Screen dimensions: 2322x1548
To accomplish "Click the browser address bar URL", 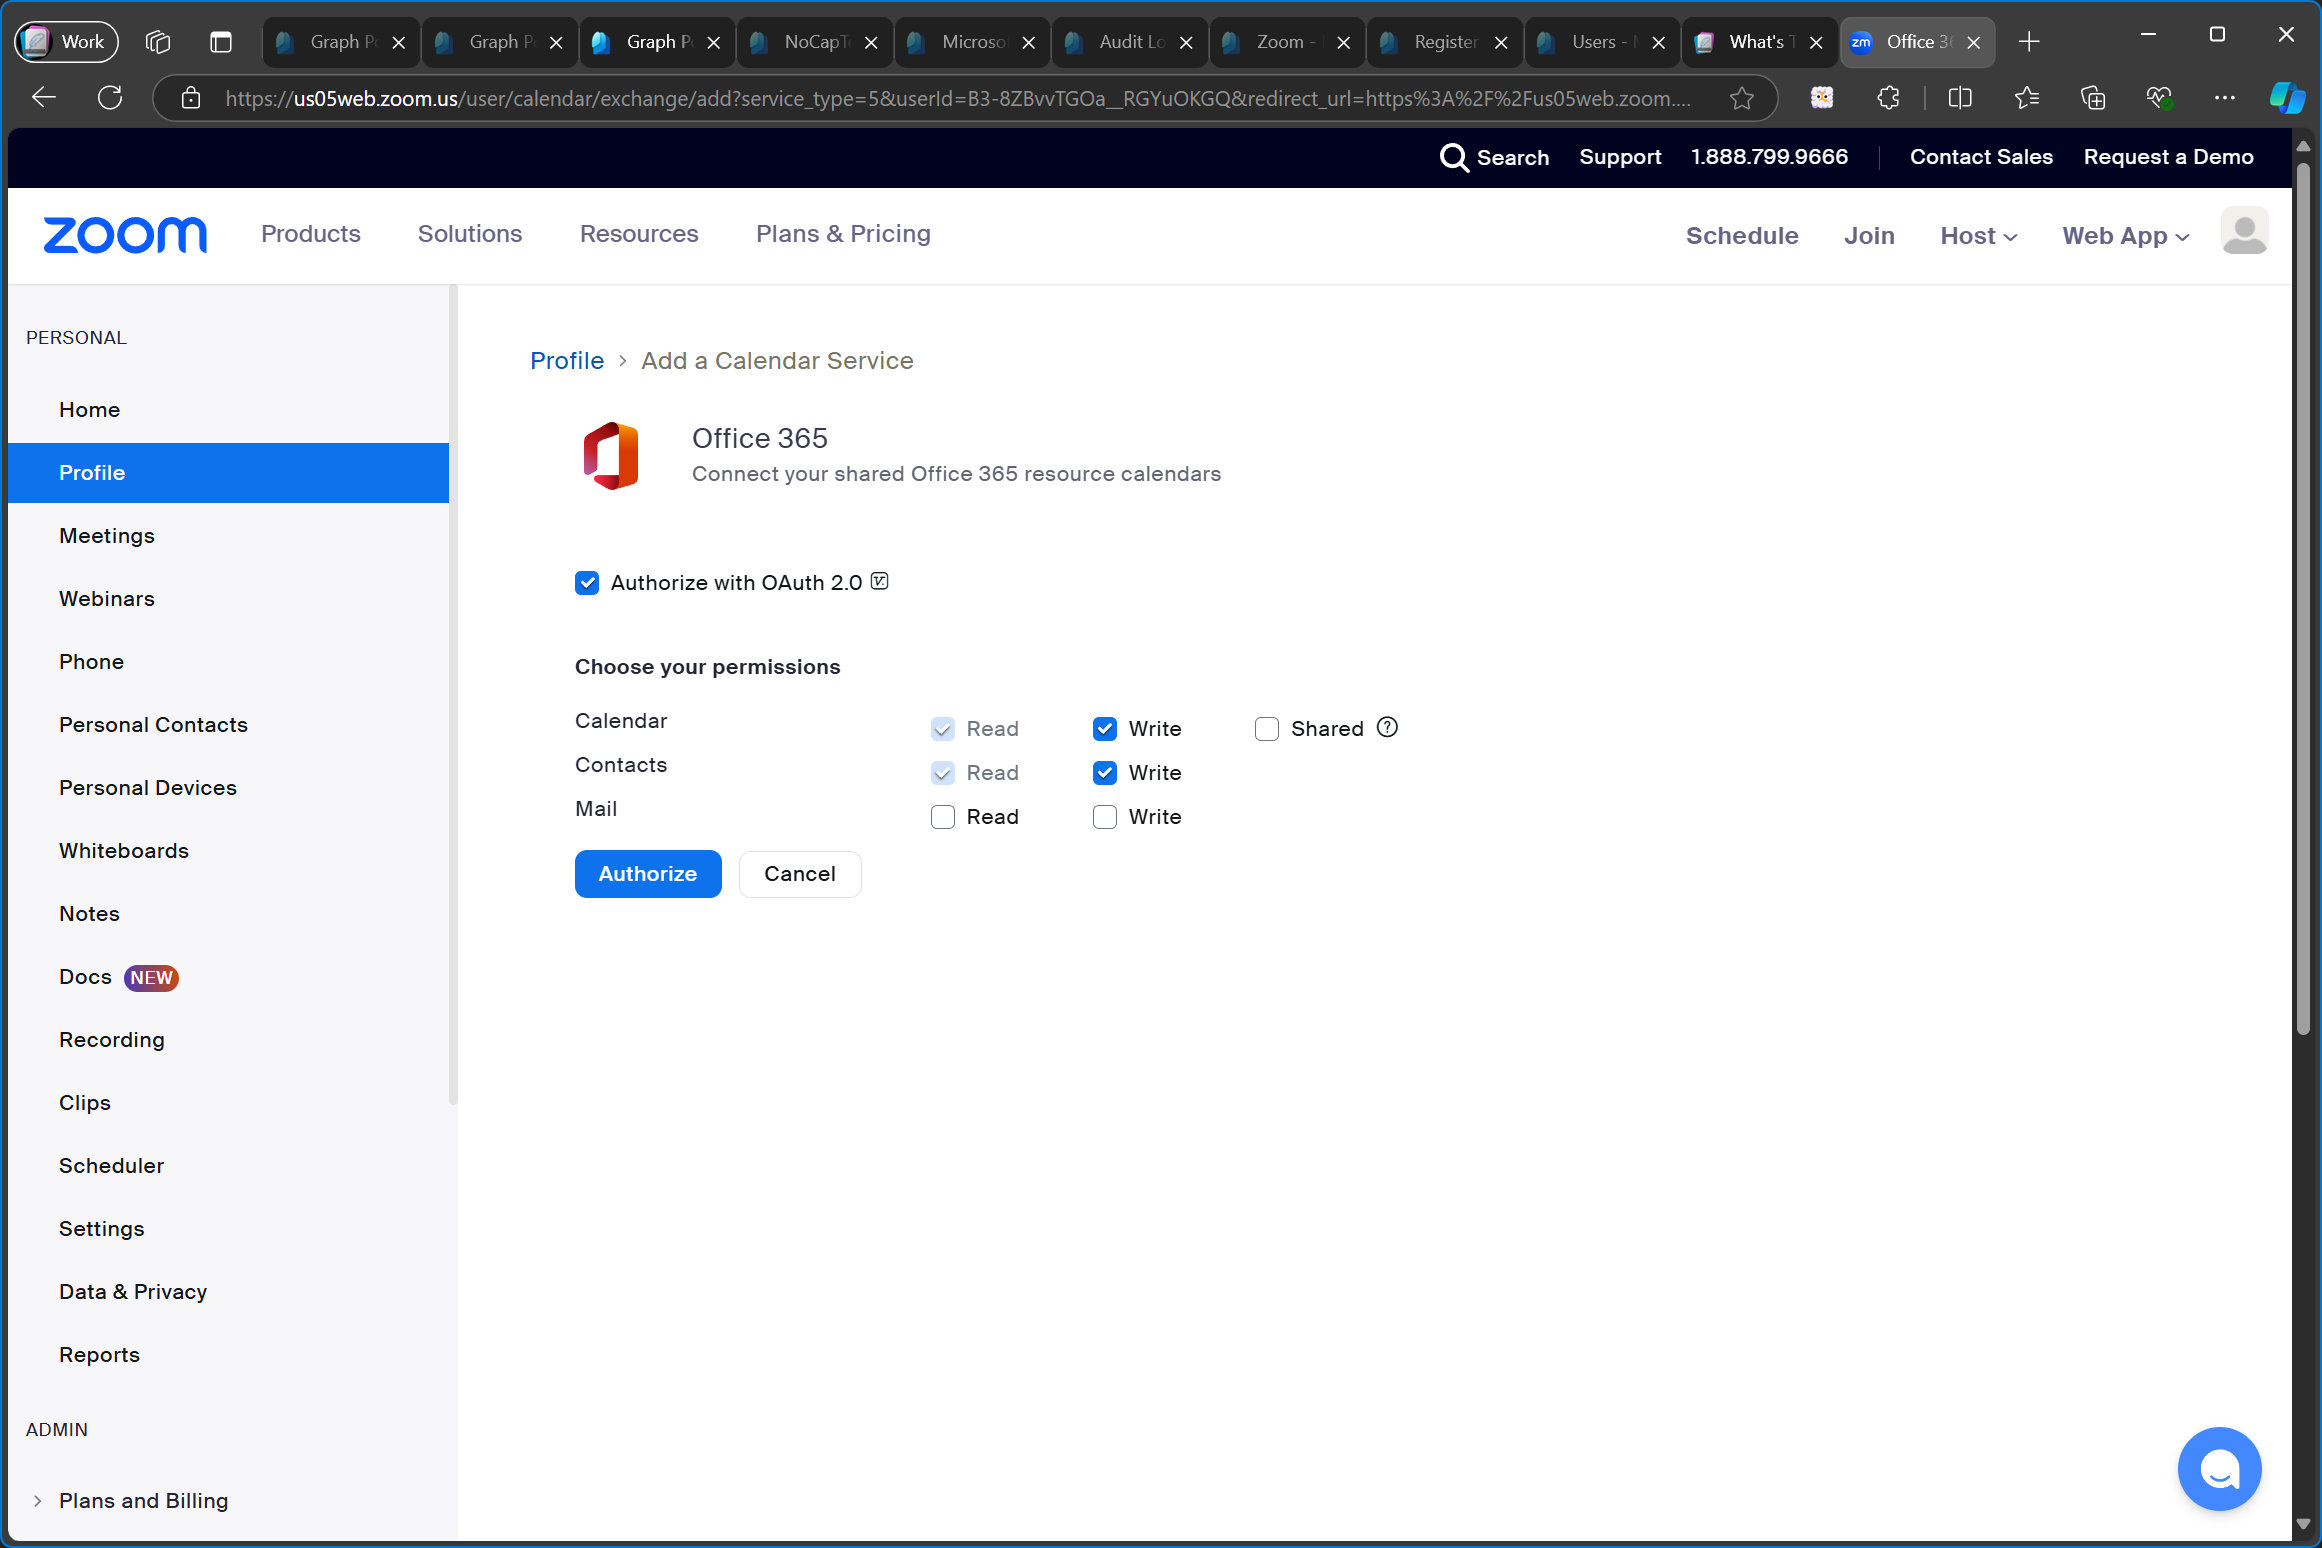I will pyautogui.click(x=957, y=98).
